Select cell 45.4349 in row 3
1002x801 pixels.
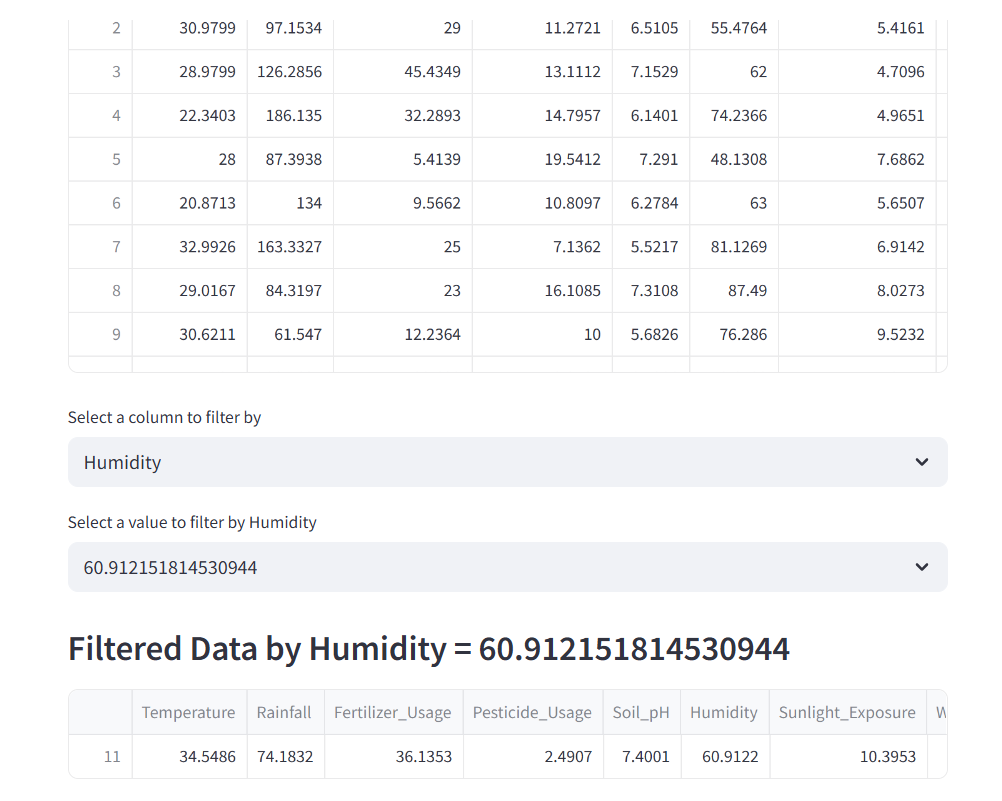[x=403, y=72]
